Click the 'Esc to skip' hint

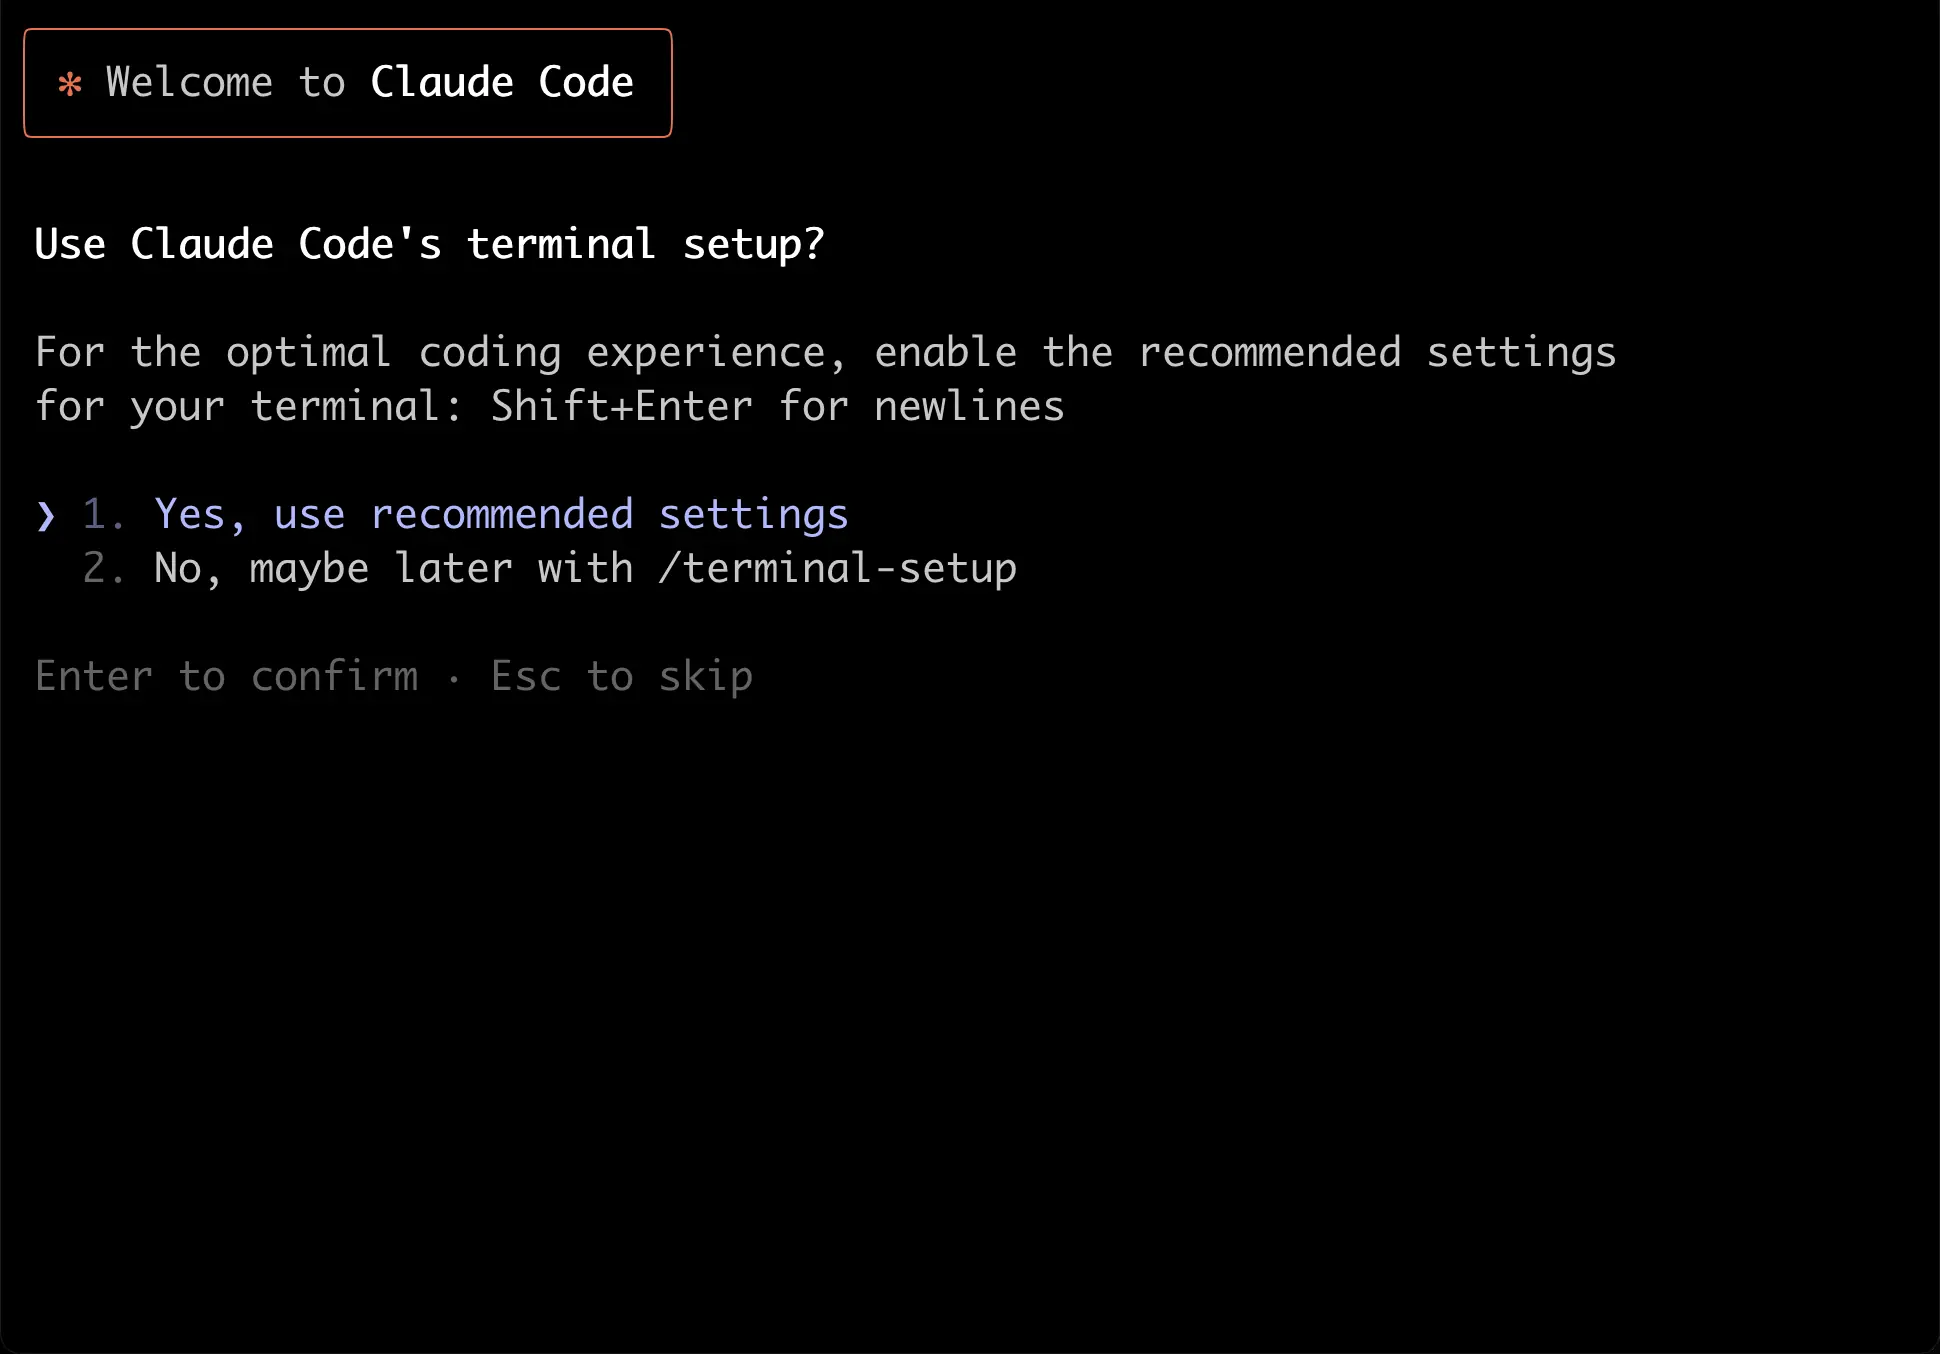(621, 677)
